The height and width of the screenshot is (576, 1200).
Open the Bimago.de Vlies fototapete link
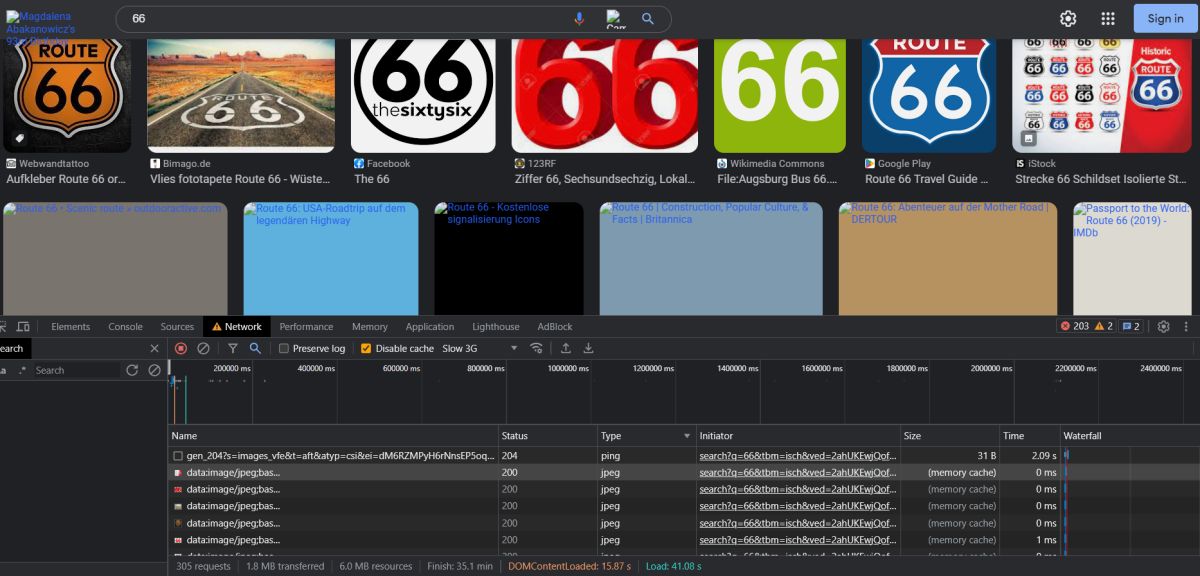238,179
